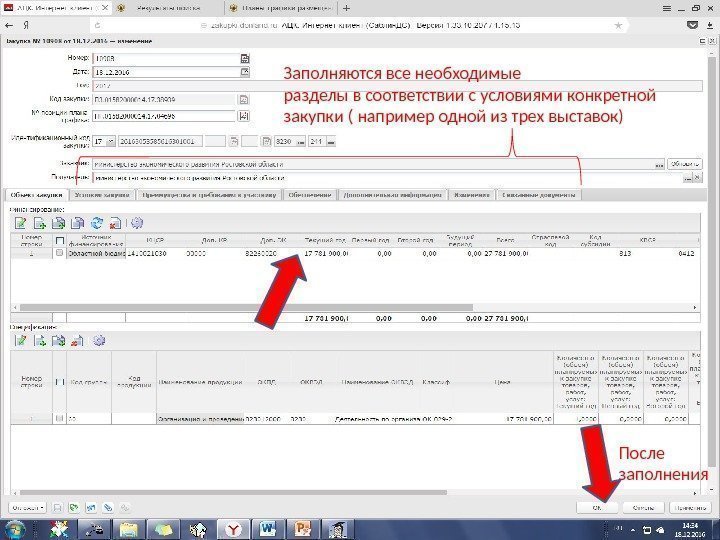720x540 pixels.
Task: Click the delete row icon in the financing toolbar
Action: [x=115, y=223]
